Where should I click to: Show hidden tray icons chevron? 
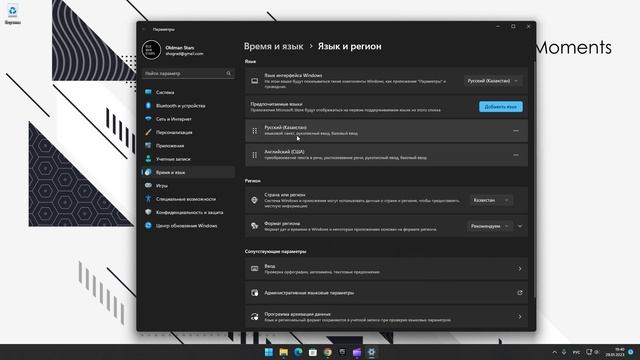(554, 352)
